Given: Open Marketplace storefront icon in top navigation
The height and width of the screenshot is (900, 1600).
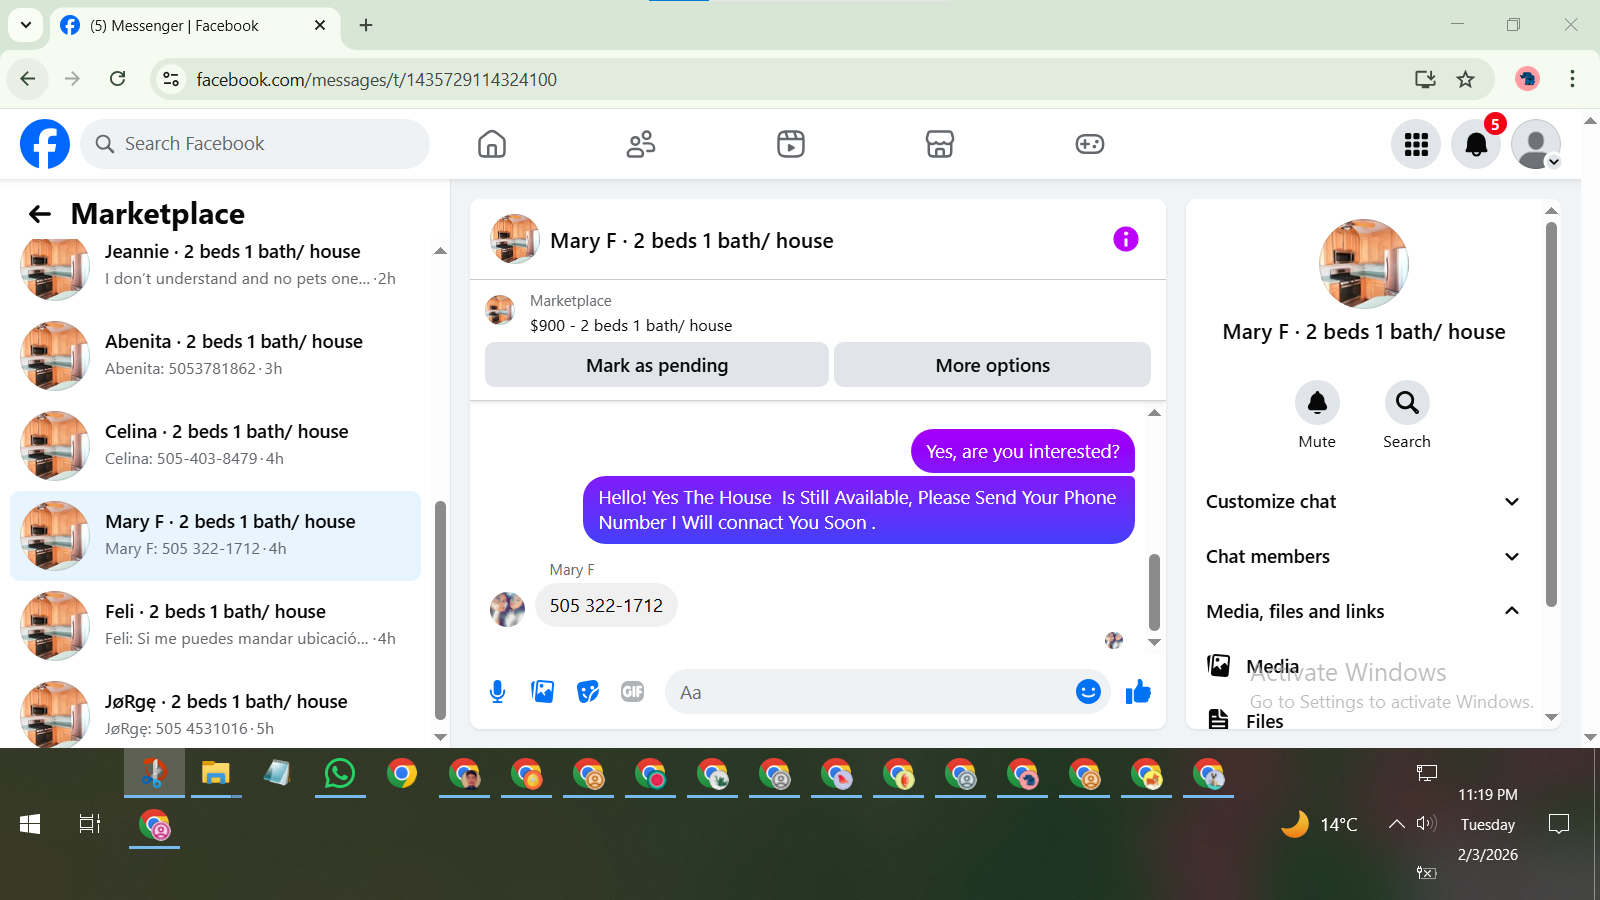Looking at the screenshot, I should (940, 144).
